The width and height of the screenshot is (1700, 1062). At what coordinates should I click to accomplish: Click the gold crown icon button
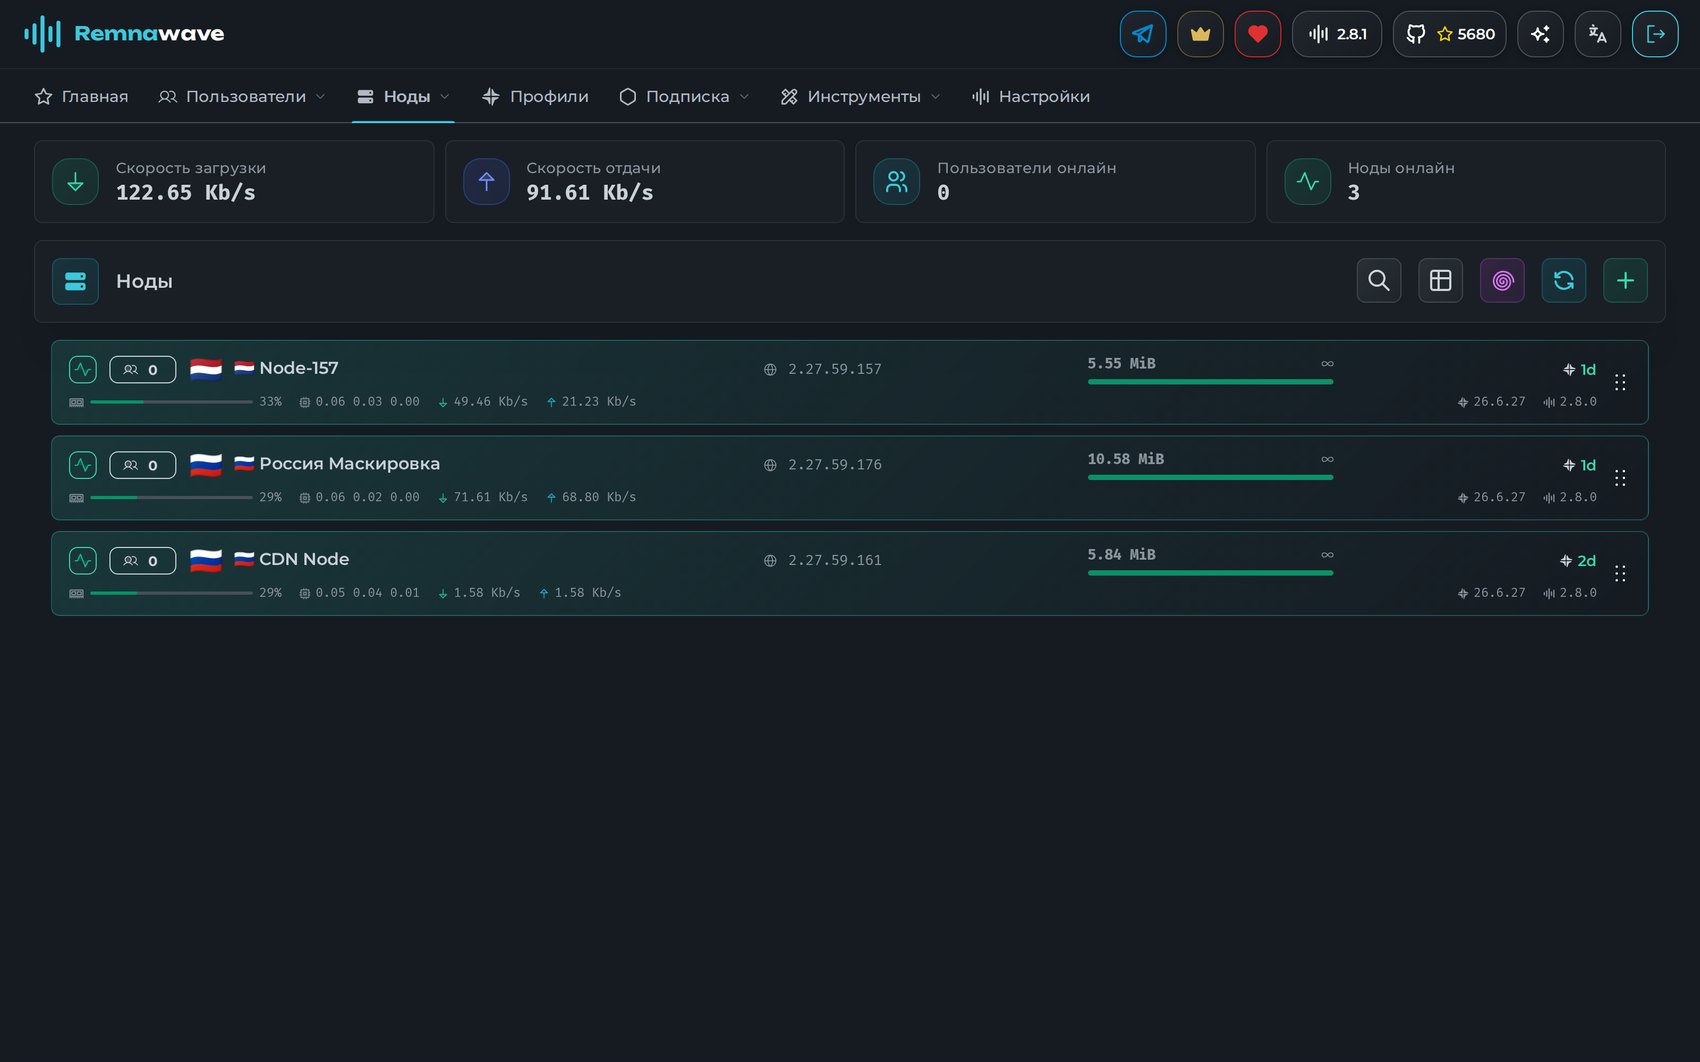point(1200,34)
